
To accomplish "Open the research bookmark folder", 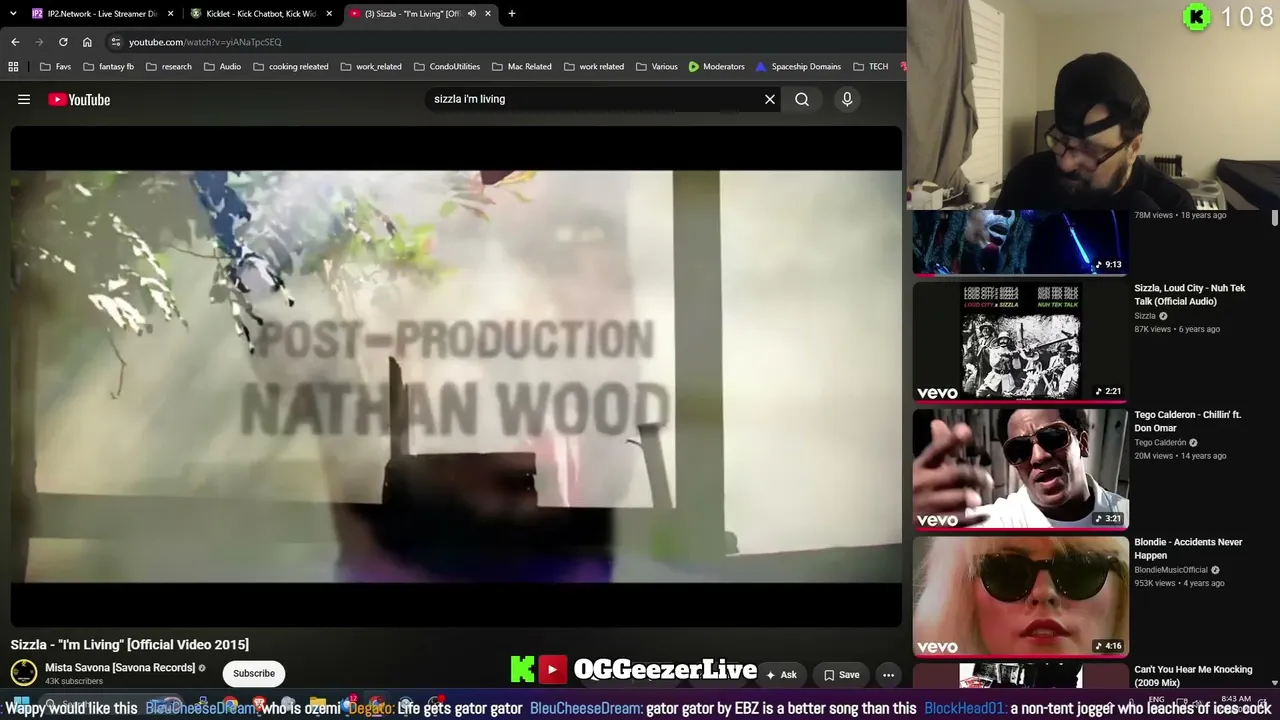I will coord(168,66).
